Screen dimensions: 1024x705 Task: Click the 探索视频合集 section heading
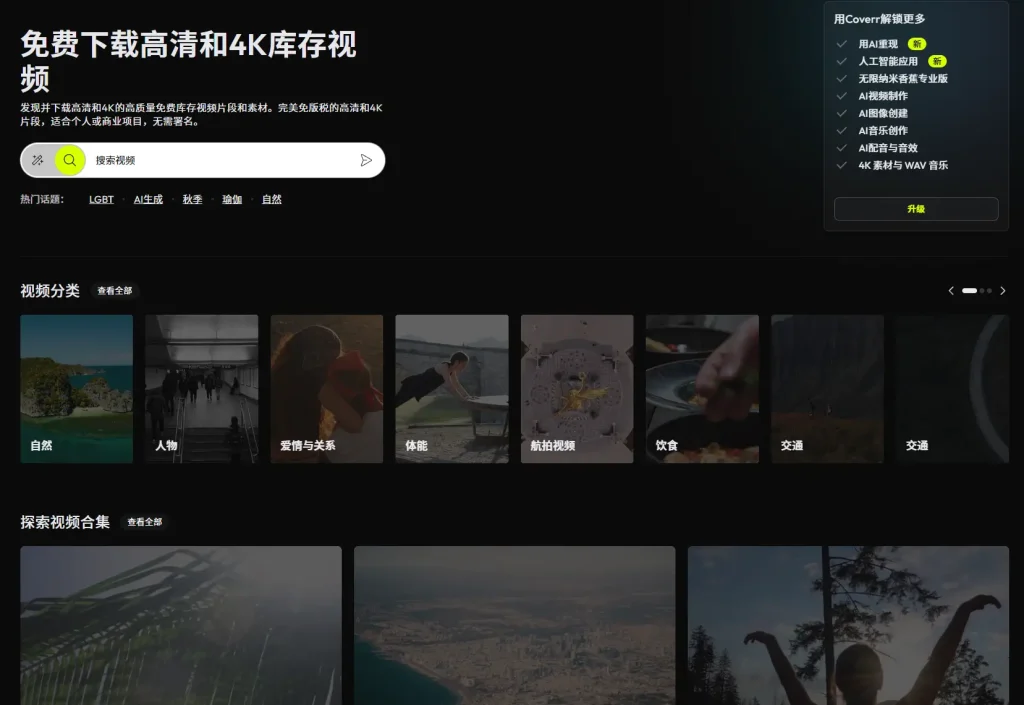(x=65, y=522)
